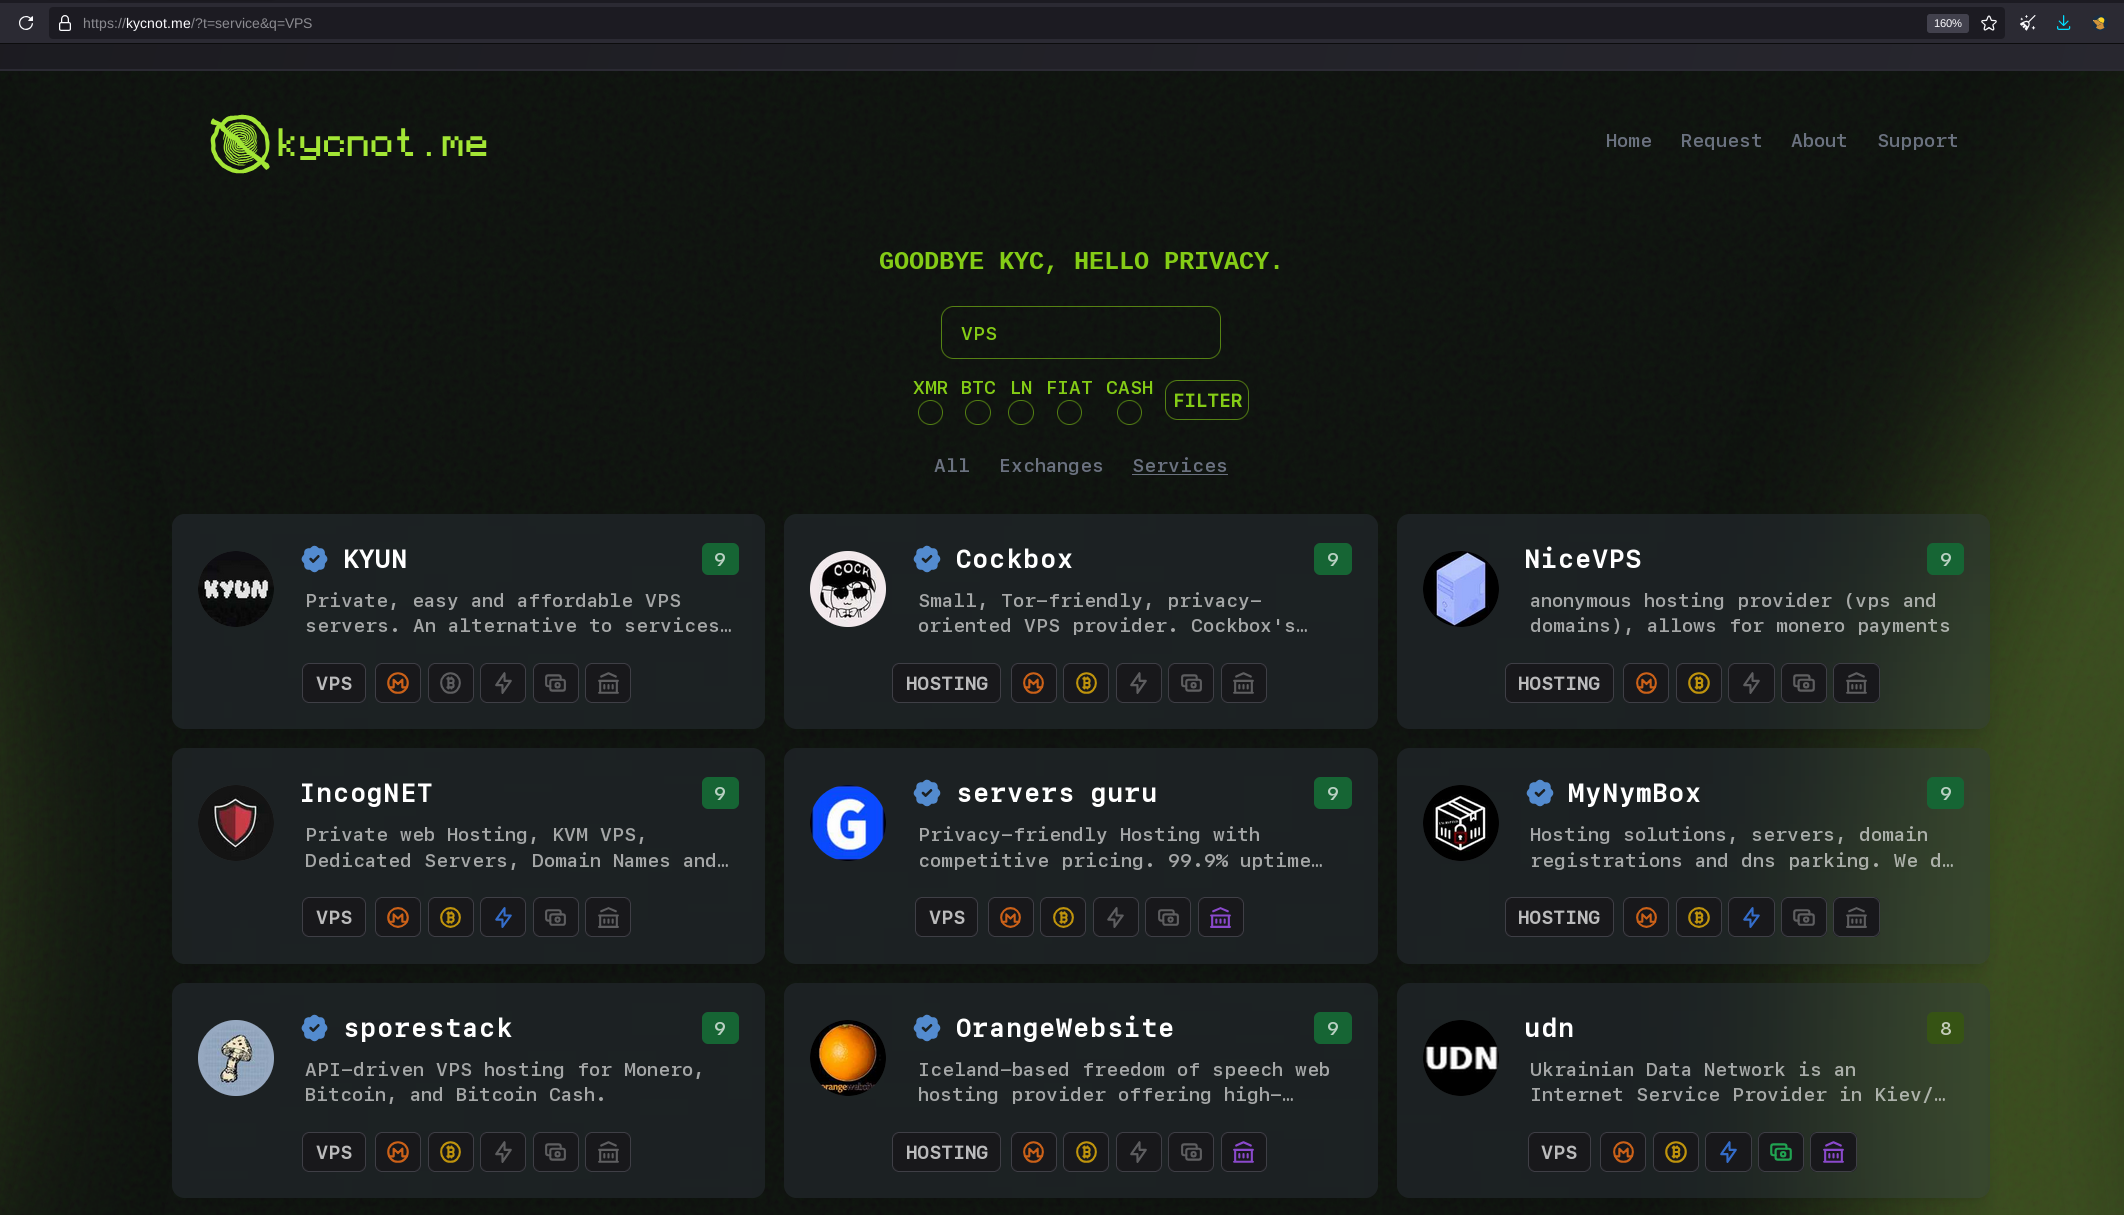This screenshot has width=2124, height=1215.
Task: Open Support page from navigation
Action: [1917, 141]
